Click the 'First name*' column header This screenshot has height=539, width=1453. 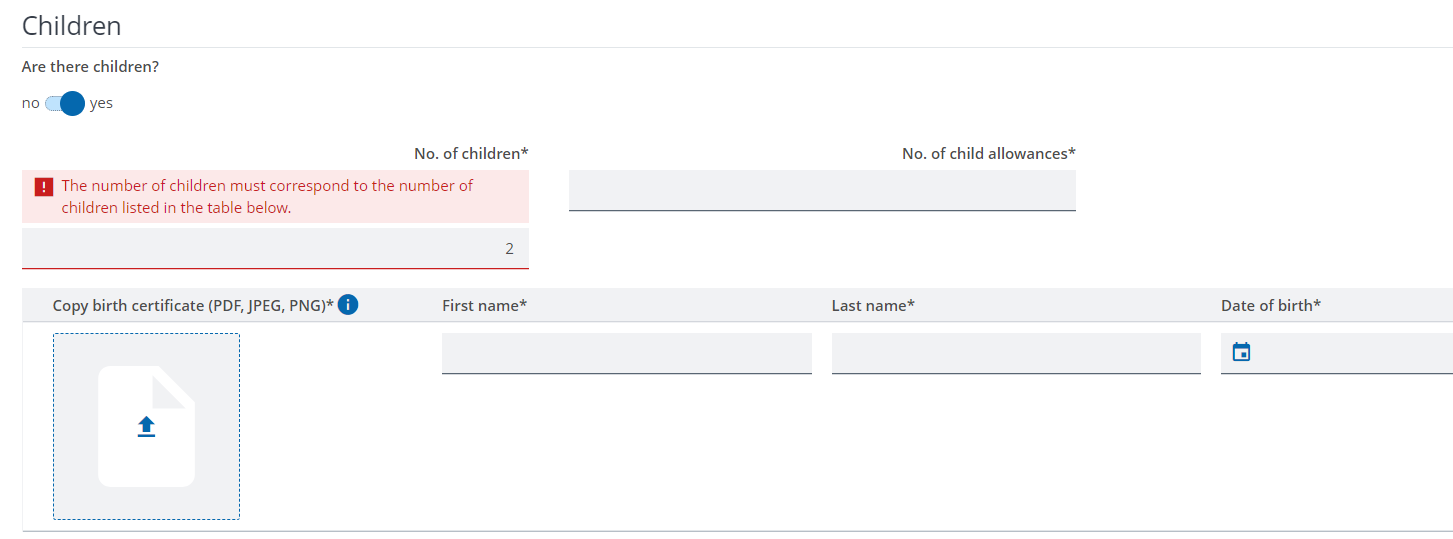pyautogui.click(x=484, y=305)
